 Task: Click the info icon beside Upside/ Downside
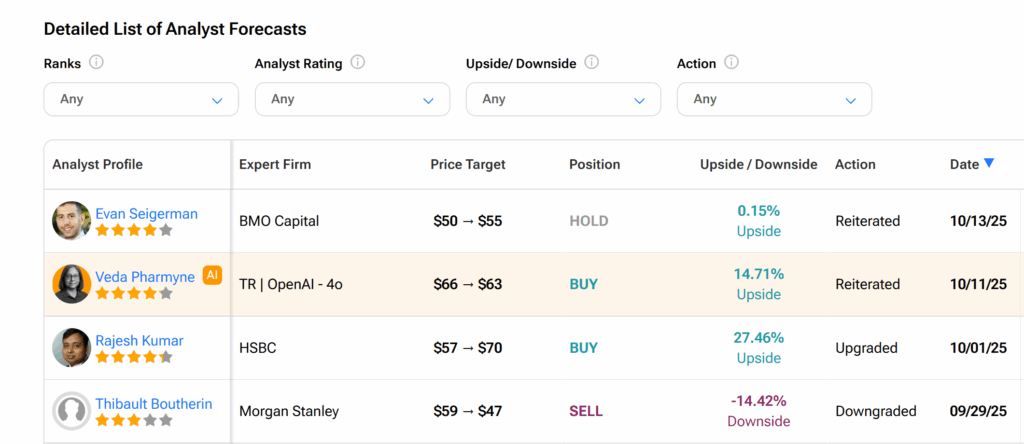pos(592,62)
